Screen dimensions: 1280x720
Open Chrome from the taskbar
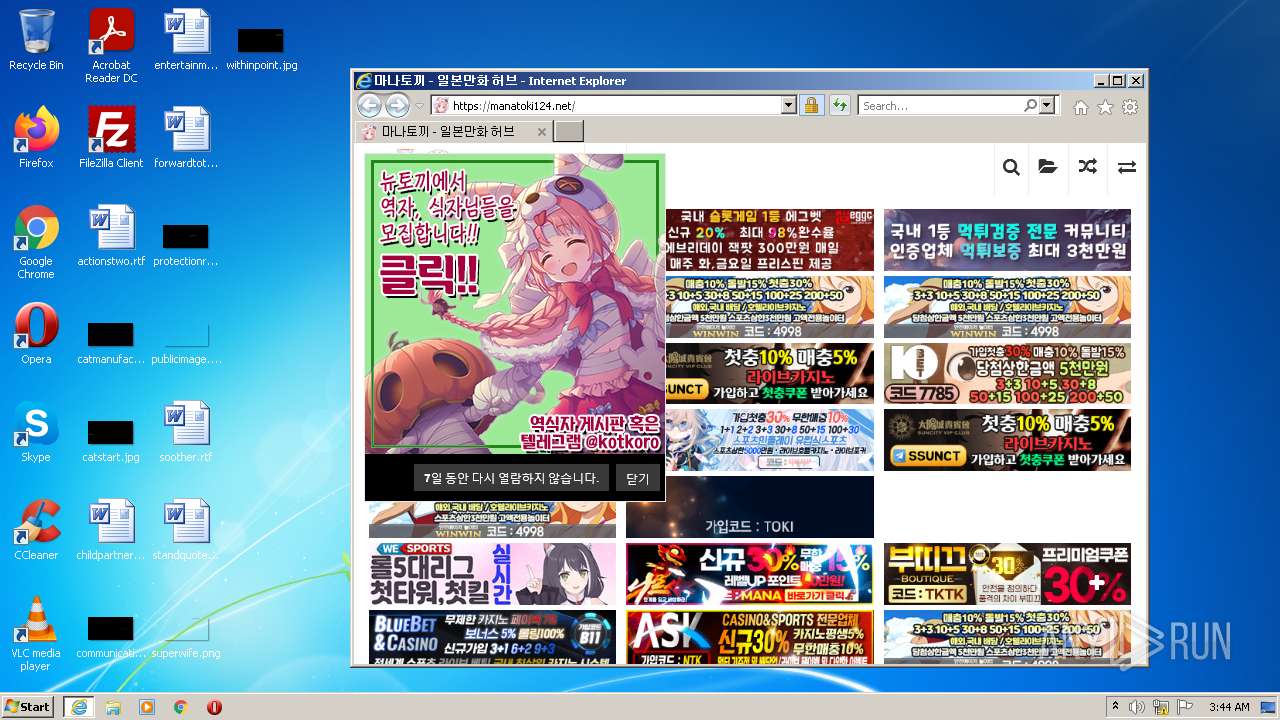click(x=181, y=707)
